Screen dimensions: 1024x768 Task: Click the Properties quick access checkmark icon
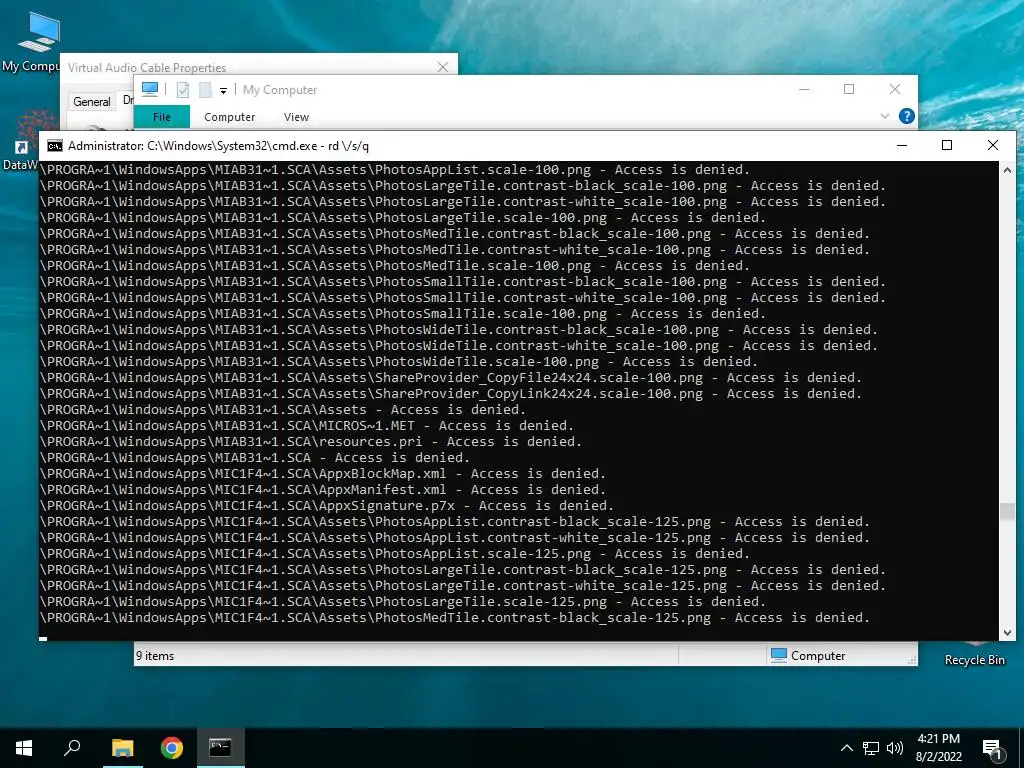click(183, 89)
